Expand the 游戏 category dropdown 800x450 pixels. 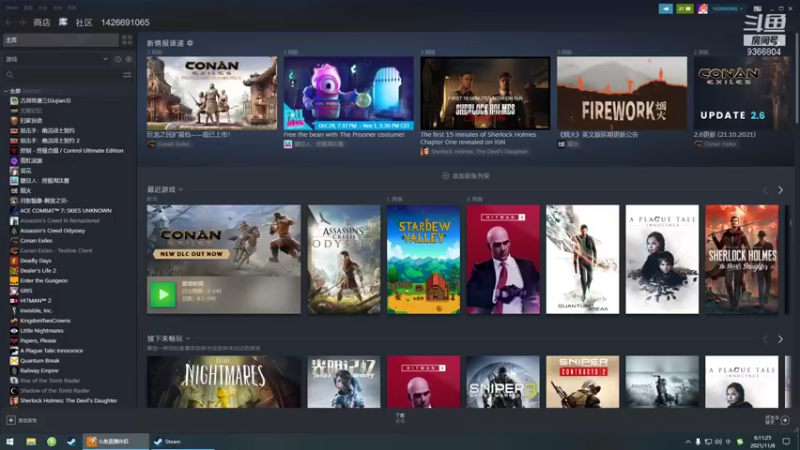coord(57,59)
